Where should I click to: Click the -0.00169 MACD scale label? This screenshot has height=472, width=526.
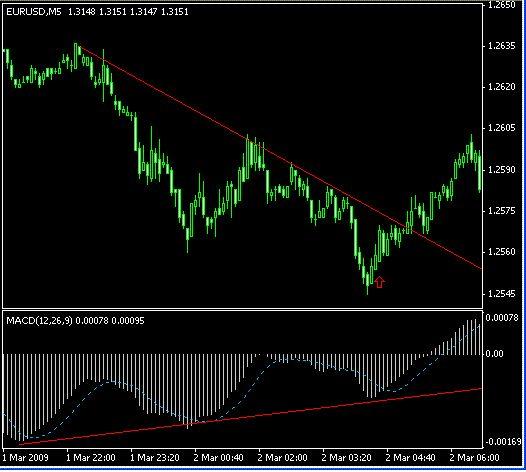[502, 442]
